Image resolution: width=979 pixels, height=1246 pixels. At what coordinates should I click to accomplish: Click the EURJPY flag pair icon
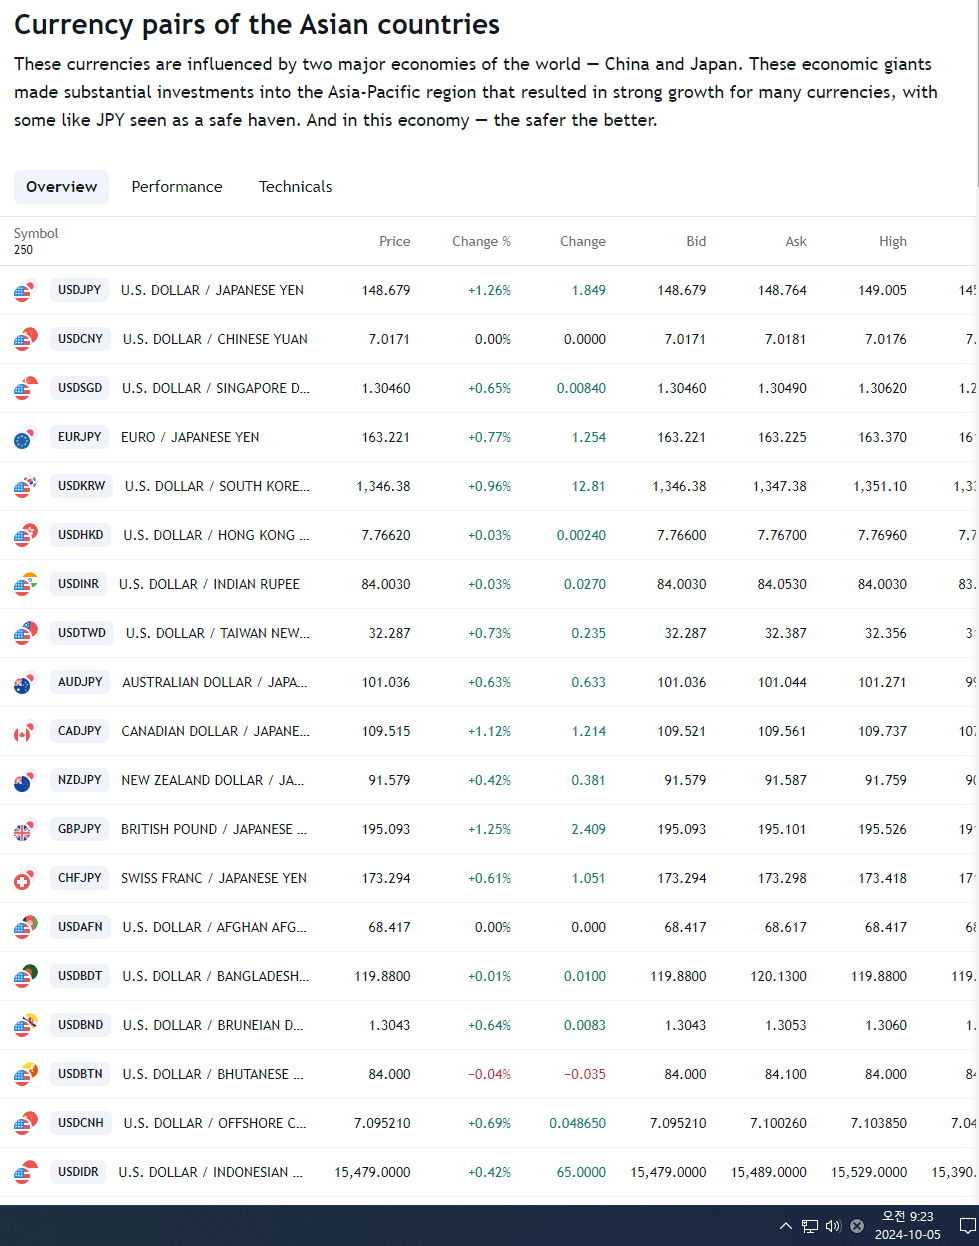[x=26, y=437]
